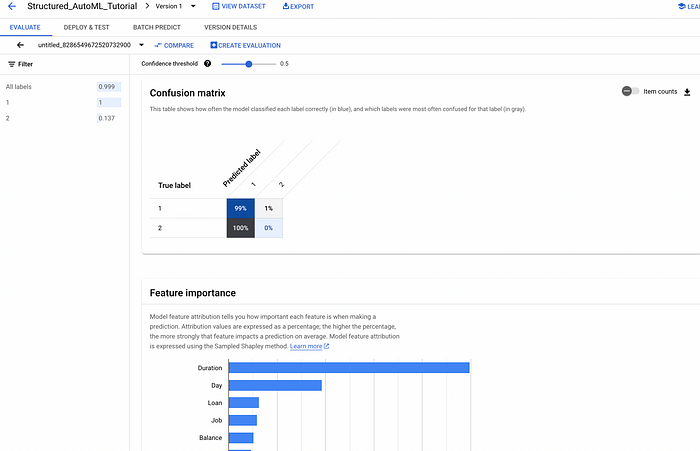Click the back arrow beside Structured_AutoML_Tutorial

point(12,6)
